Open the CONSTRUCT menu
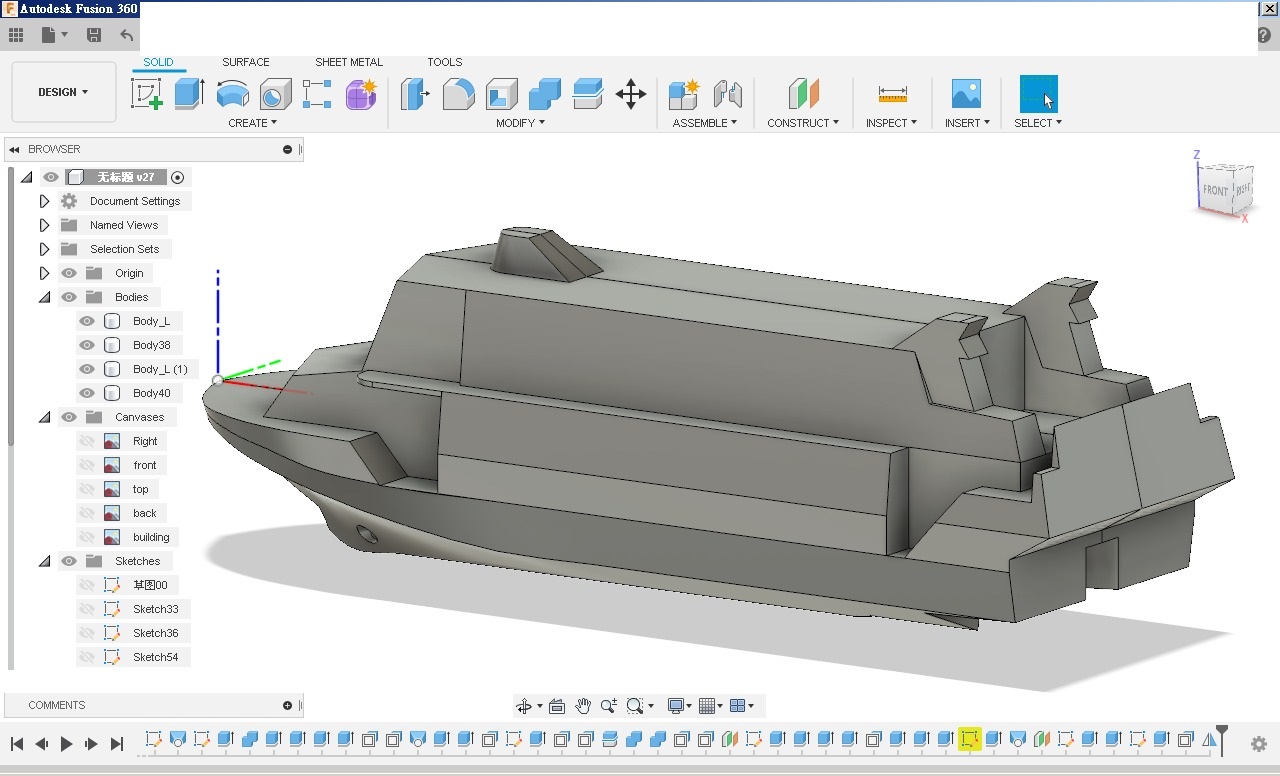 (x=803, y=123)
